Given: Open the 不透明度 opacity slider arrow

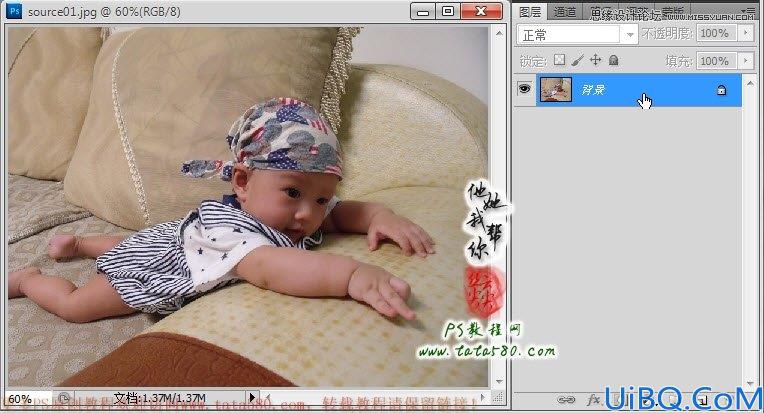Looking at the screenshot, I should coord(745,33).
